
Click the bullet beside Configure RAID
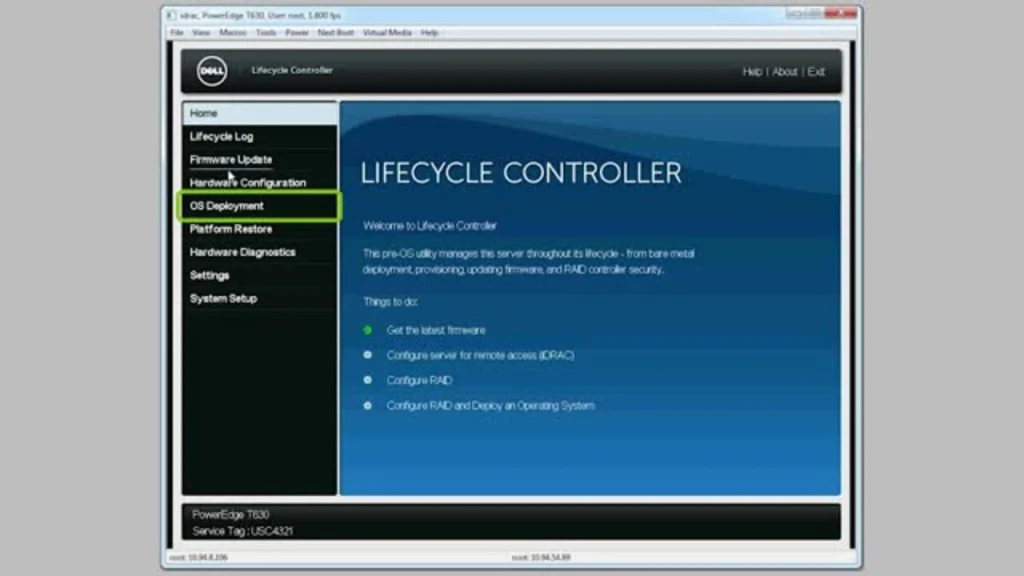[367, 380]
